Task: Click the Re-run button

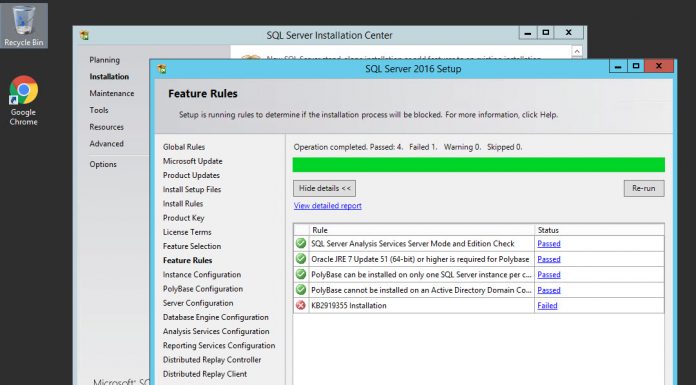Action: [x=644, y=188]
